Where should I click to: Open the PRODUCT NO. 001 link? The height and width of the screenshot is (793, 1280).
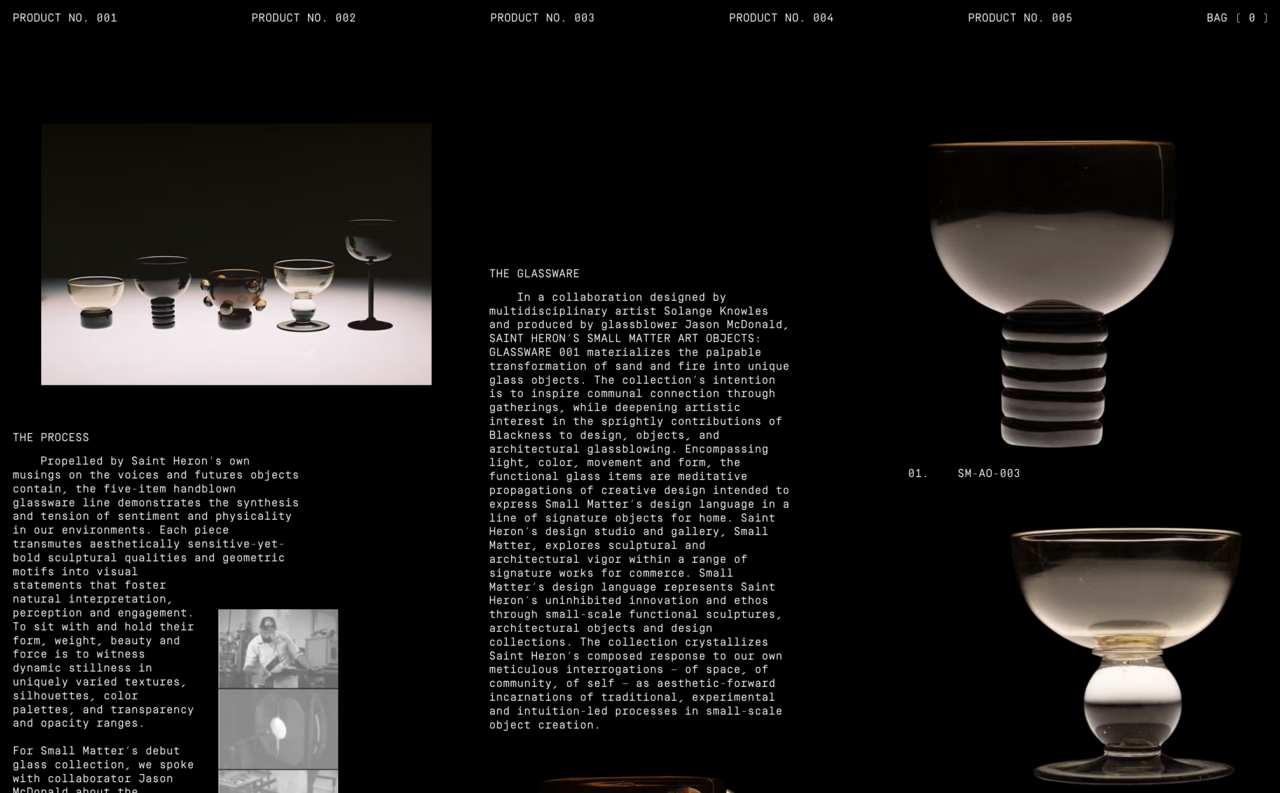coord(65,18)
